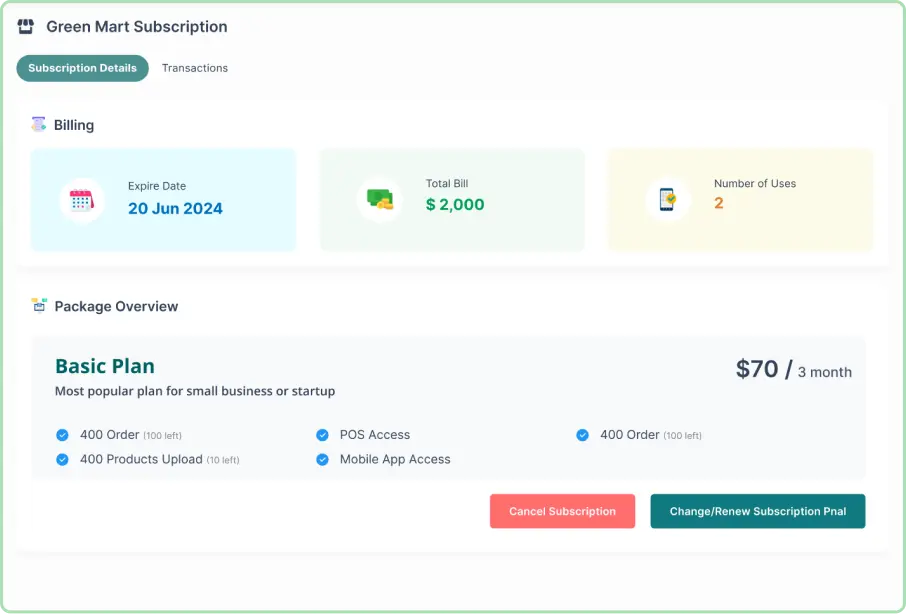Click the red calendar icon on Expire Date card
The width and height of the screenshot is (906, 614).
click(80, 199)
